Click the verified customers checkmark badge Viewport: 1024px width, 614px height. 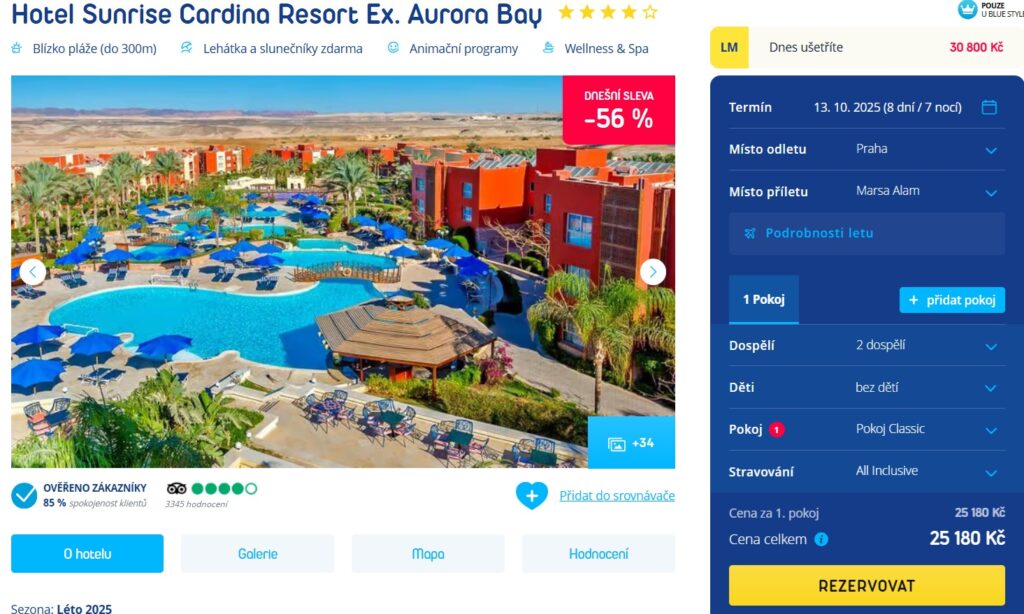coord(24,496)
